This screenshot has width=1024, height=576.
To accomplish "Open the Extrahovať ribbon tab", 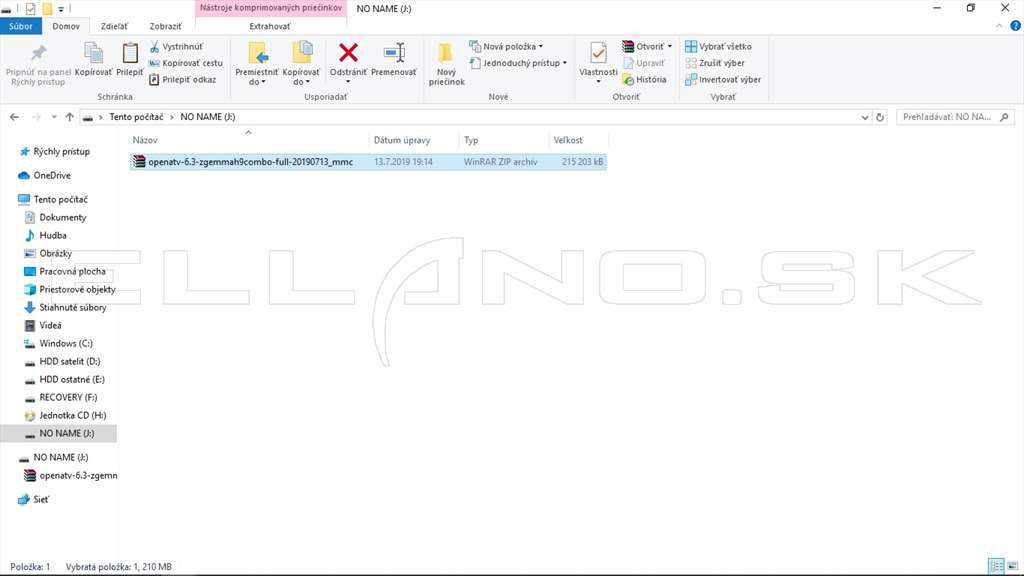I will [270, 26].
